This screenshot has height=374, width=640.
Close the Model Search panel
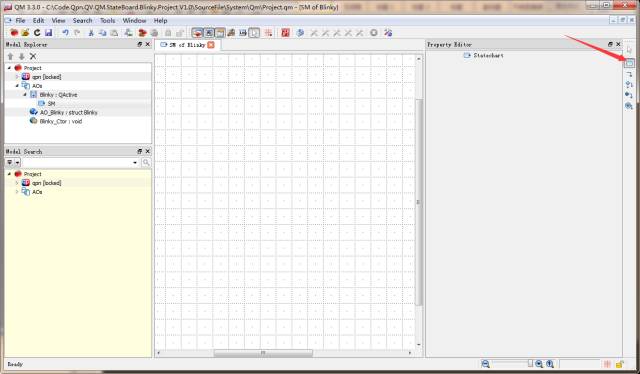click(x=148, y=151)
